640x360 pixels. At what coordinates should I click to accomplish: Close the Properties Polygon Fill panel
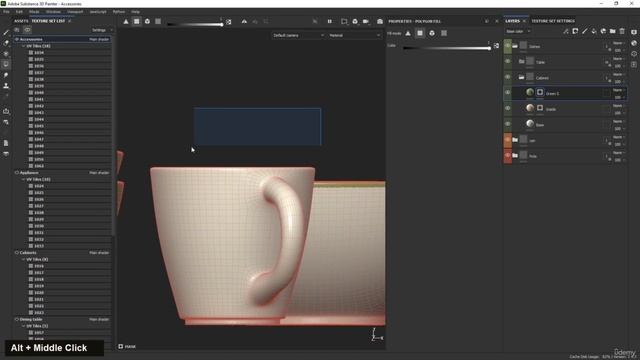pyautogui.click(x=497, y=21)
